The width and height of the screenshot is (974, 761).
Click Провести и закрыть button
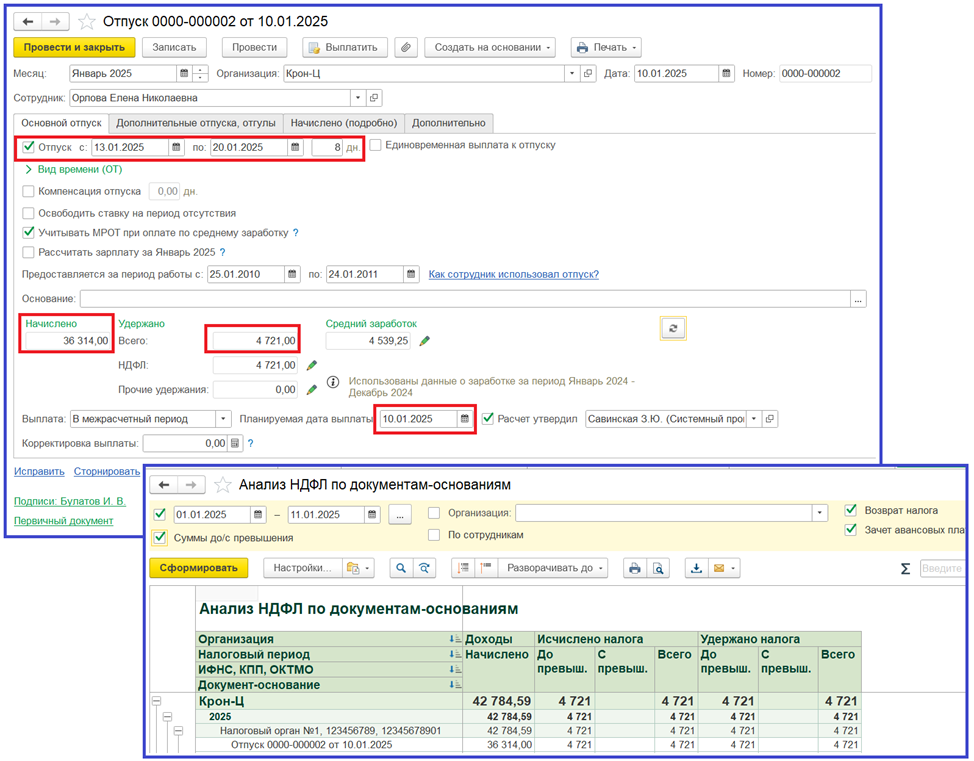(74, 47)
